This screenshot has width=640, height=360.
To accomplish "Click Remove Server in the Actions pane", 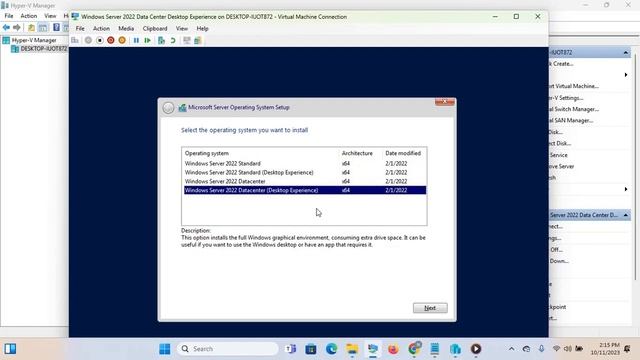I will (562, 167).
